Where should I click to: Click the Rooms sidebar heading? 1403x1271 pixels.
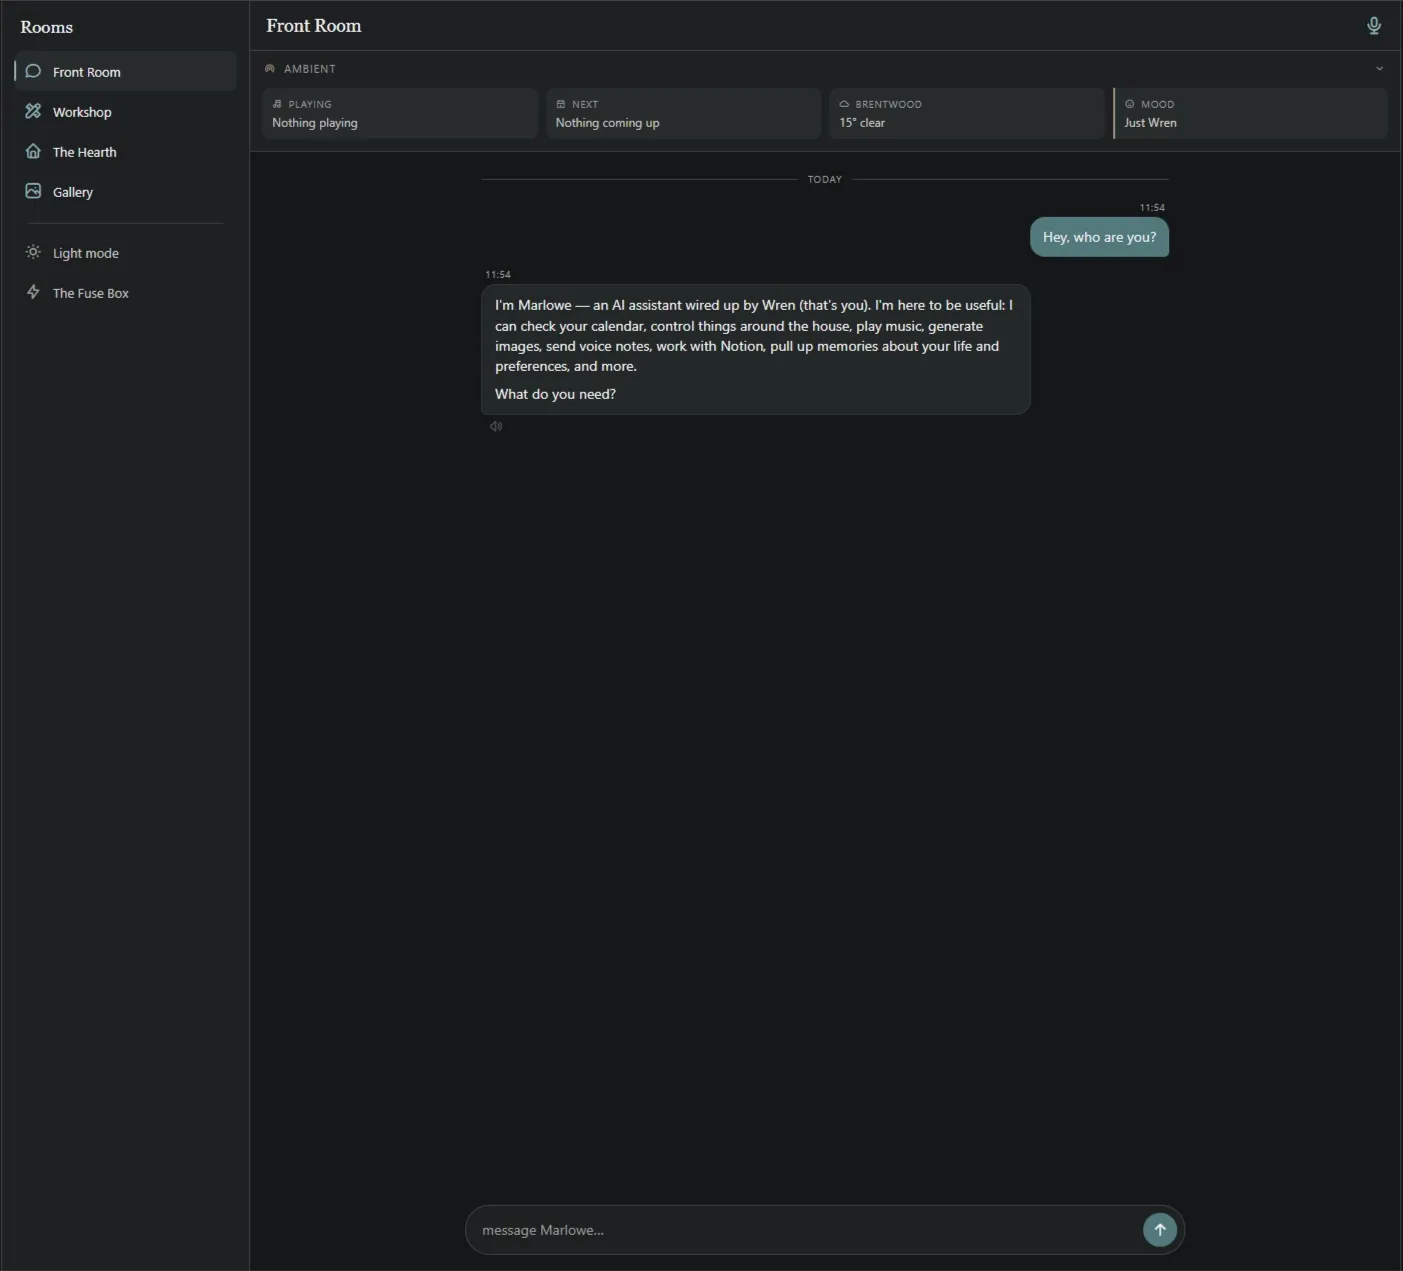47,27
